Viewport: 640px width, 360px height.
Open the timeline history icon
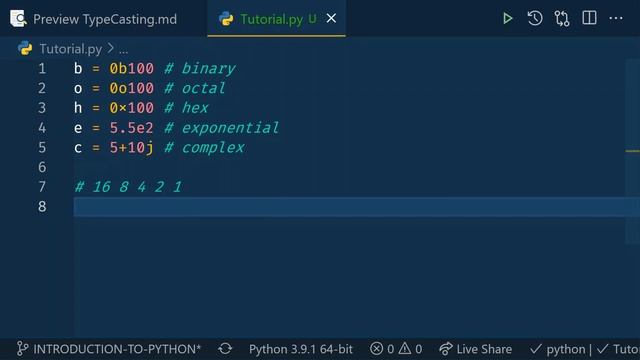(x=535, y=18)
